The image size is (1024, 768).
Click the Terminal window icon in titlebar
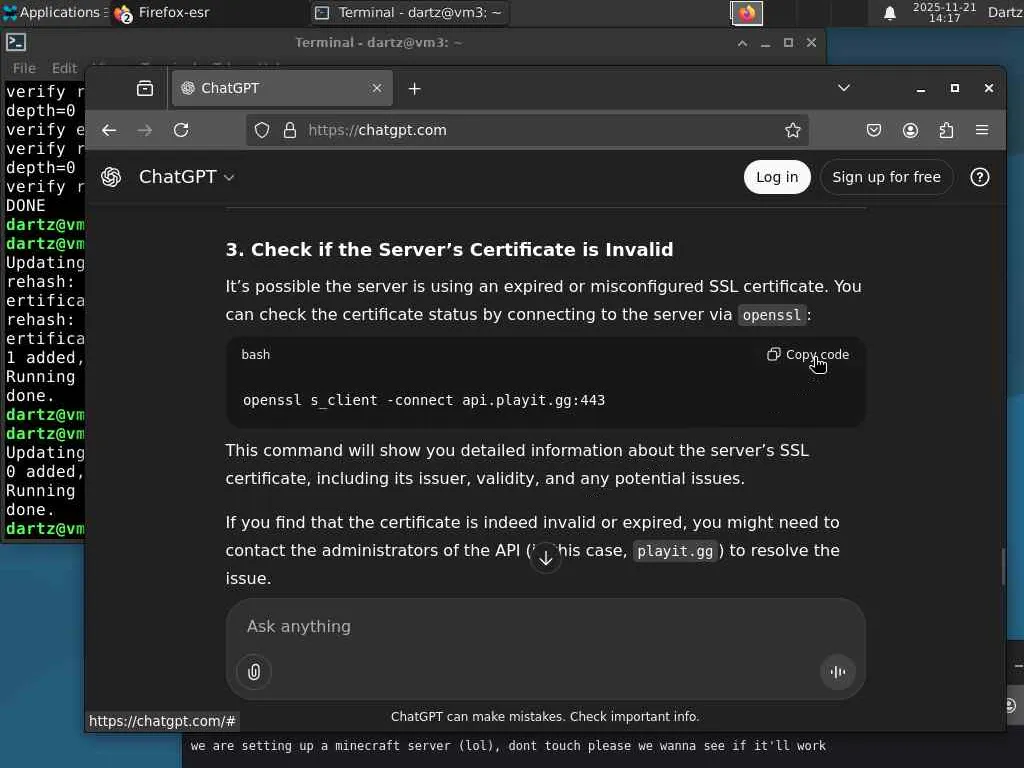(x=16, y=42)
